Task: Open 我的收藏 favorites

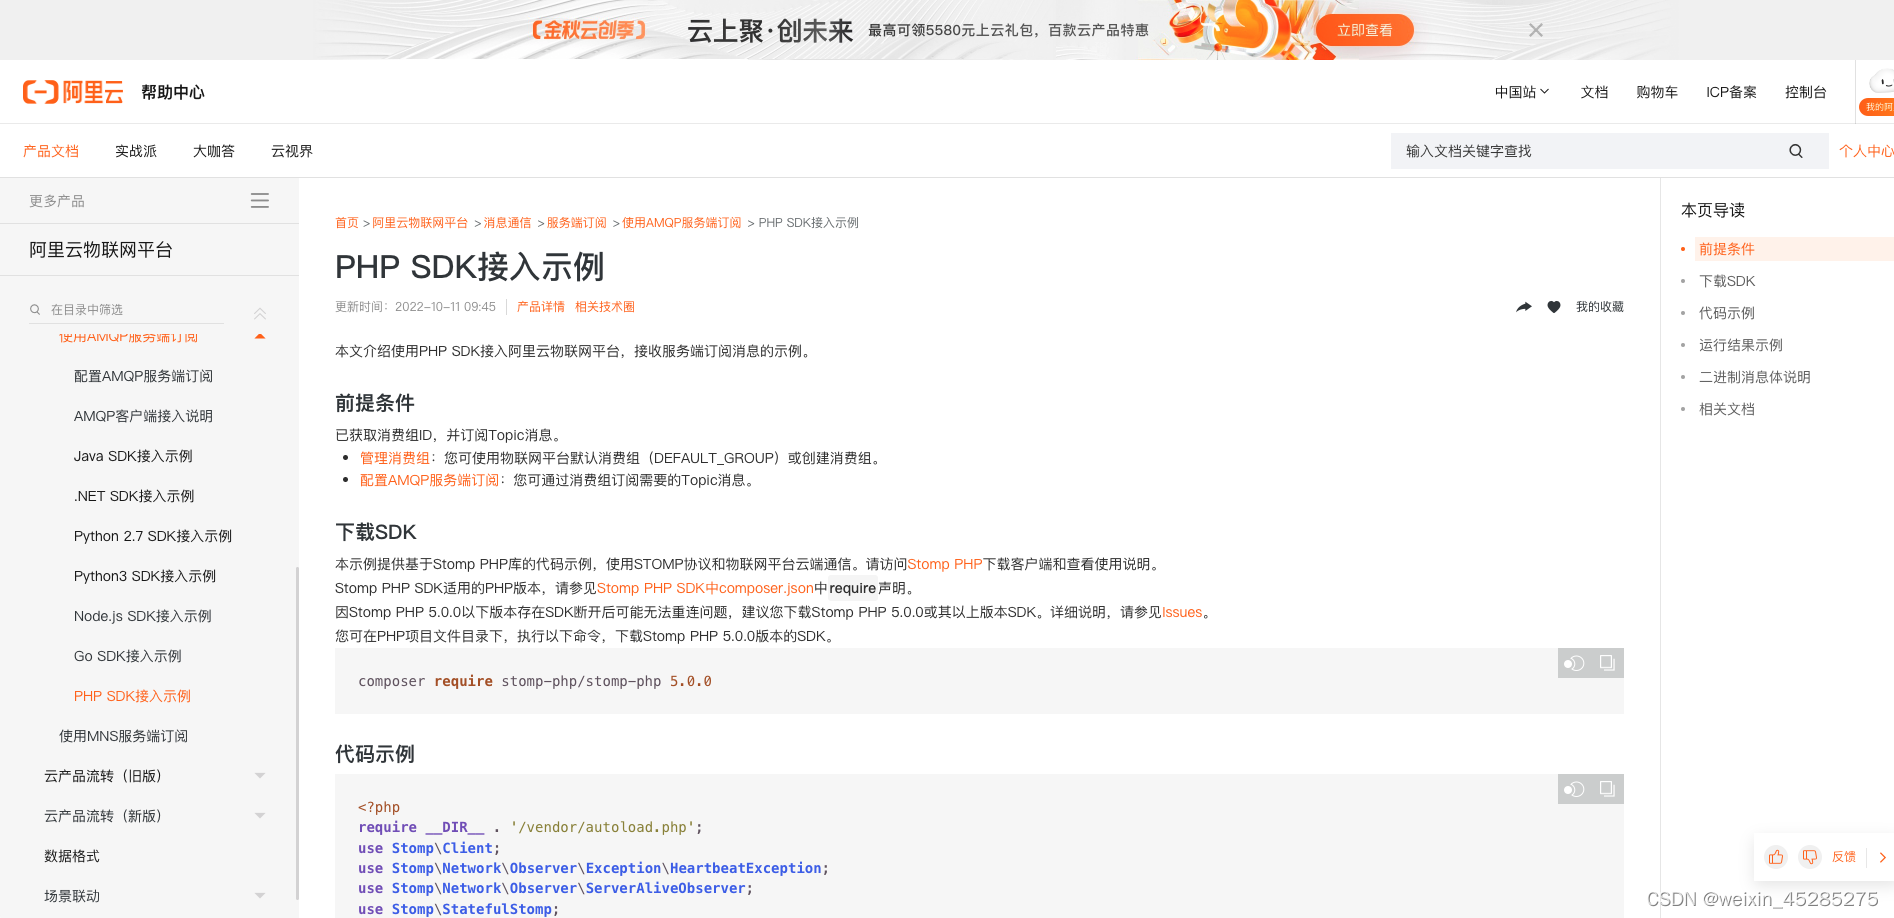Action: [1600, 307]
